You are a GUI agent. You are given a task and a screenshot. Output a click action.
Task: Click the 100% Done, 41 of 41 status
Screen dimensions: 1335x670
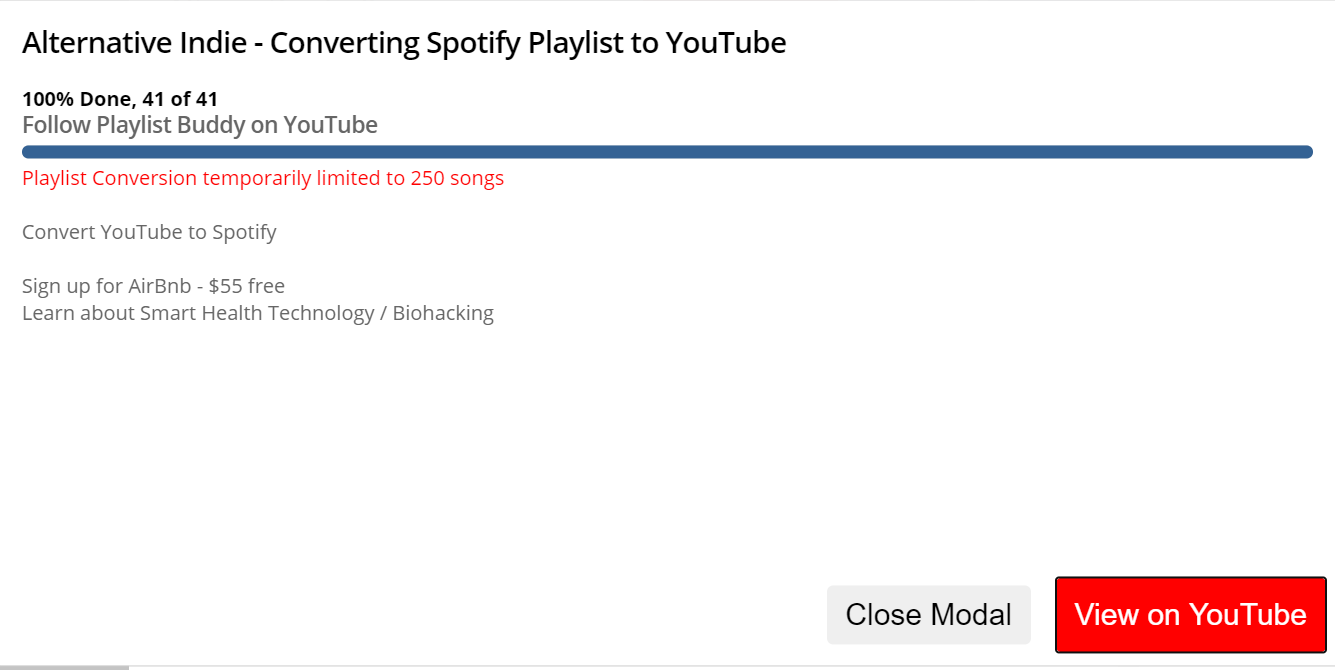120,99
